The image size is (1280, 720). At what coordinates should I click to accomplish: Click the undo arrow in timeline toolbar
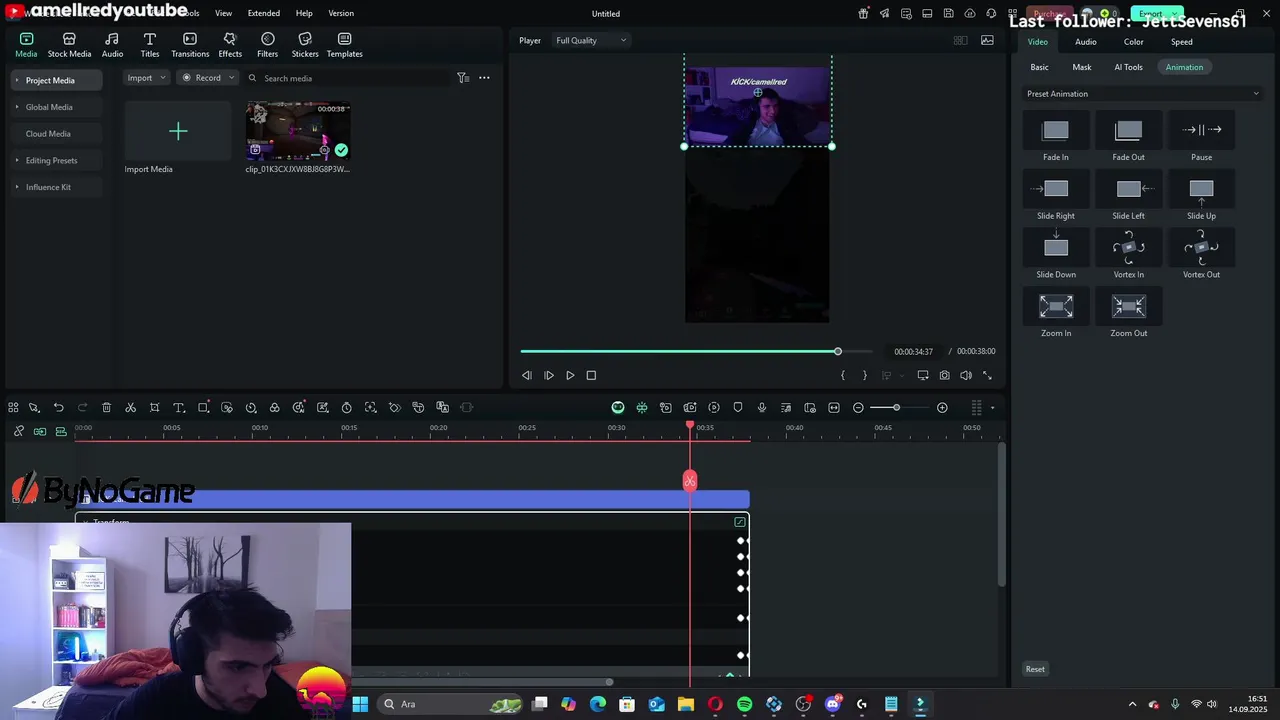(x=58, y=407)
